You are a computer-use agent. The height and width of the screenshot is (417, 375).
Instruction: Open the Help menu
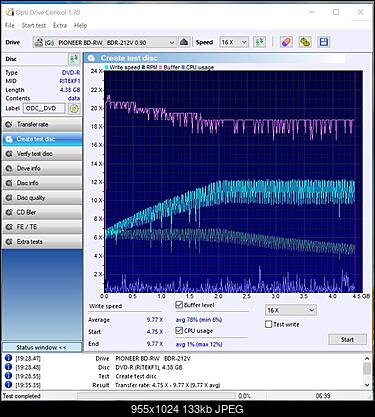pyautogui.click(x=80, y=25)
